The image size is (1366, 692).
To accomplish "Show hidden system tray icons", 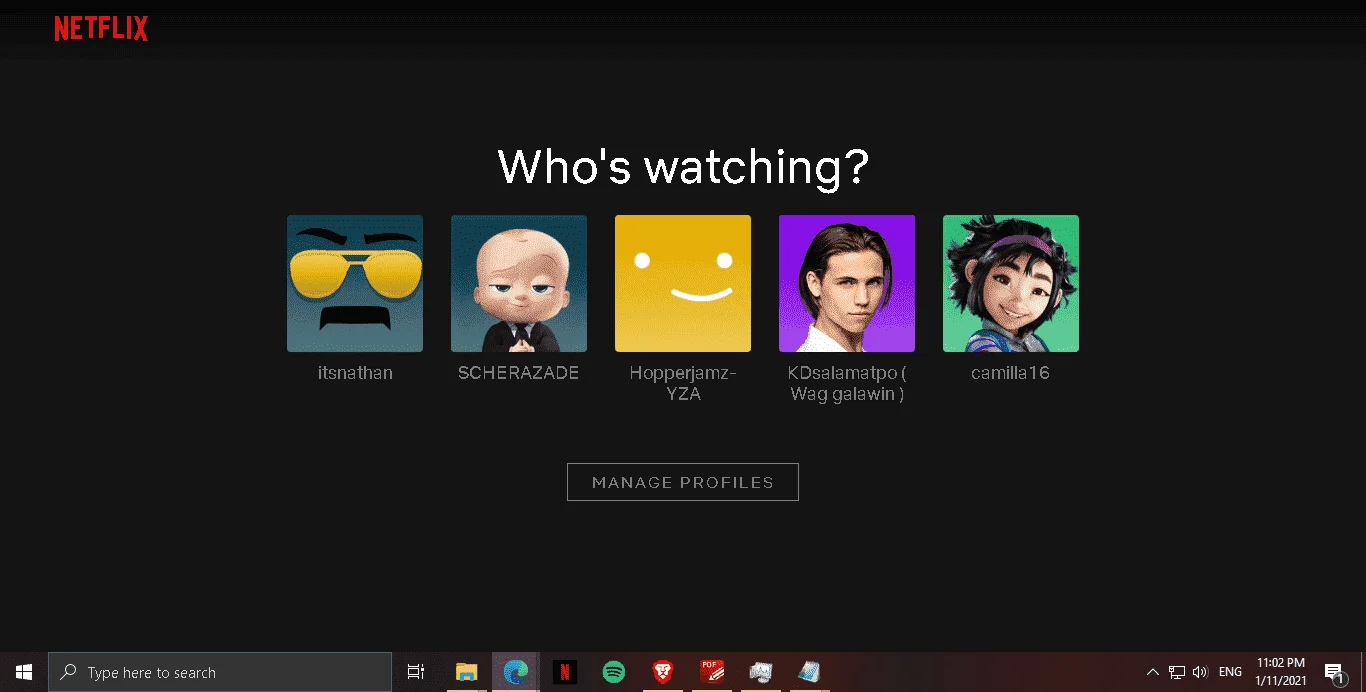I will click(1153, 672).
